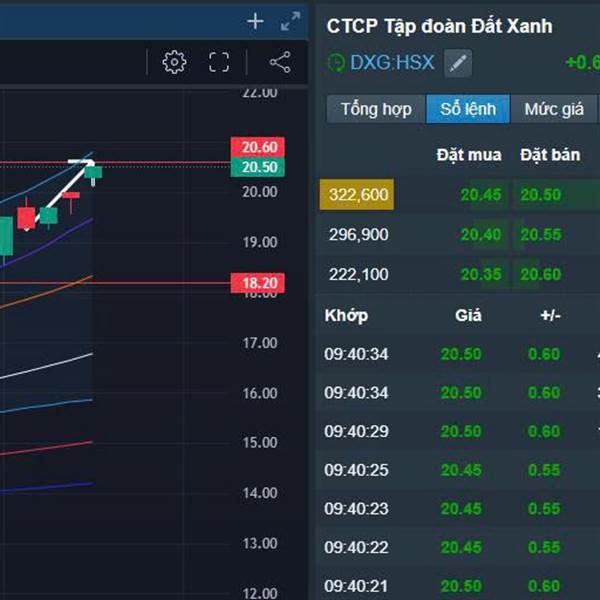Select the Sổ lệnh tab
The height and width of the screenshot is (600, 600).
[468, 109]
